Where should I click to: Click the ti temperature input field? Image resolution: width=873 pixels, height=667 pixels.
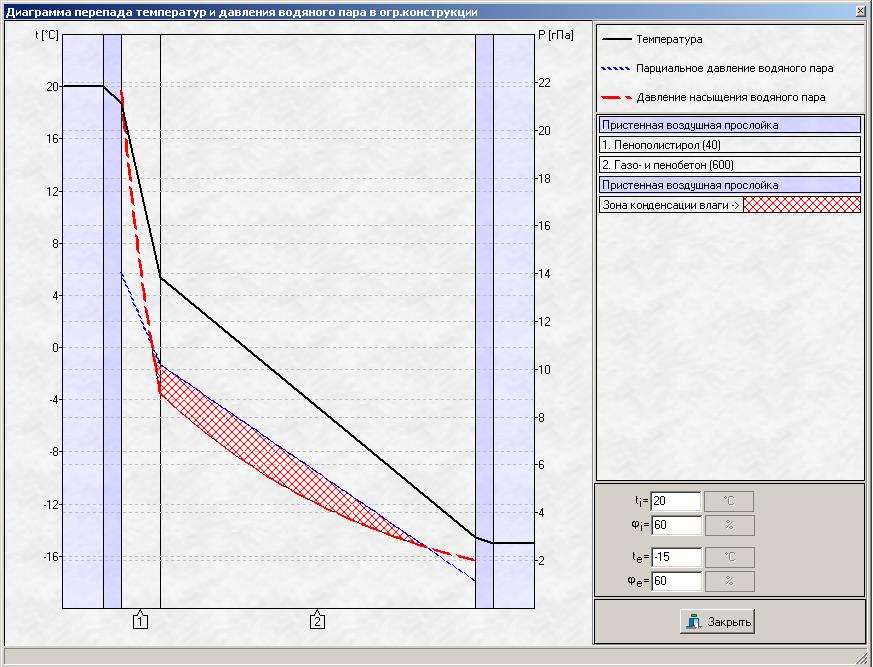(x=675, y=502)
